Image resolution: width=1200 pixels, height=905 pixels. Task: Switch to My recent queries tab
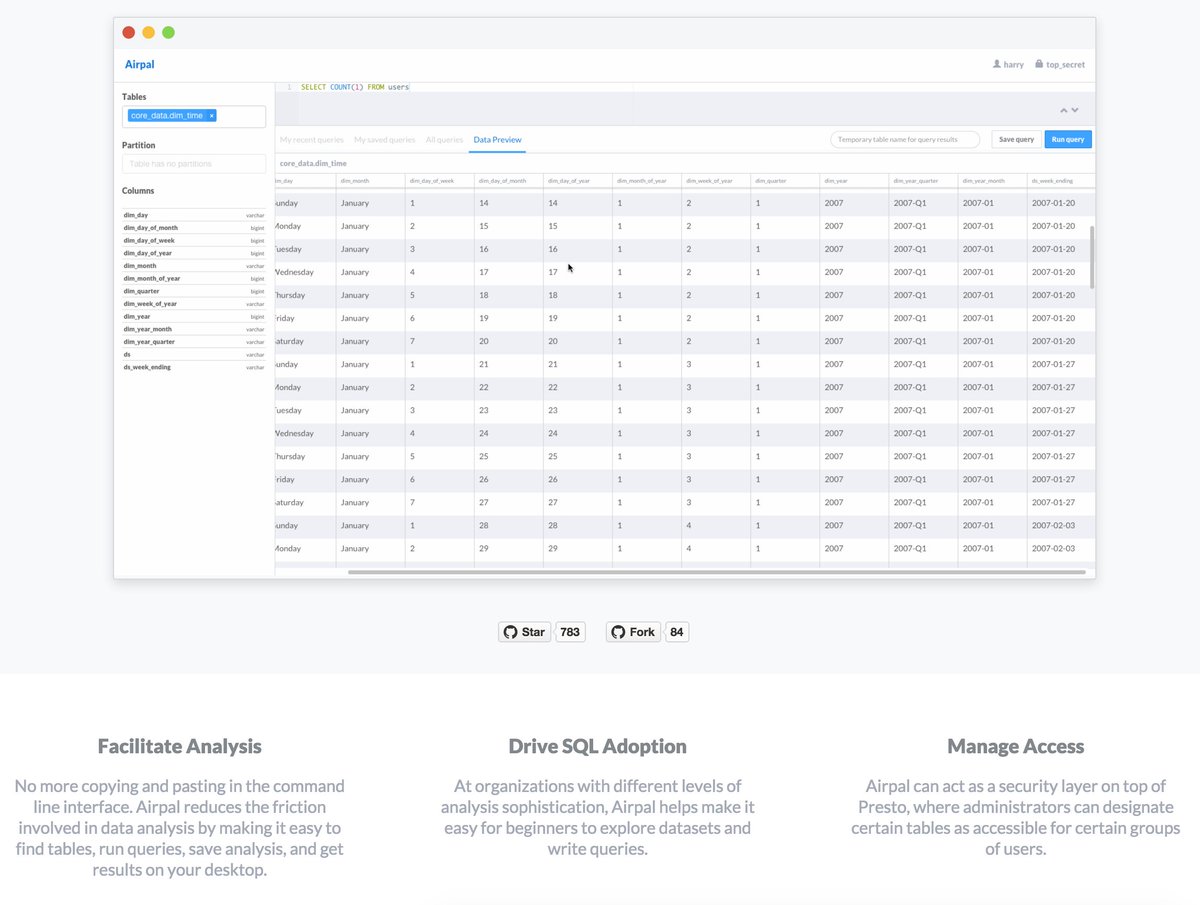(312, 140)
